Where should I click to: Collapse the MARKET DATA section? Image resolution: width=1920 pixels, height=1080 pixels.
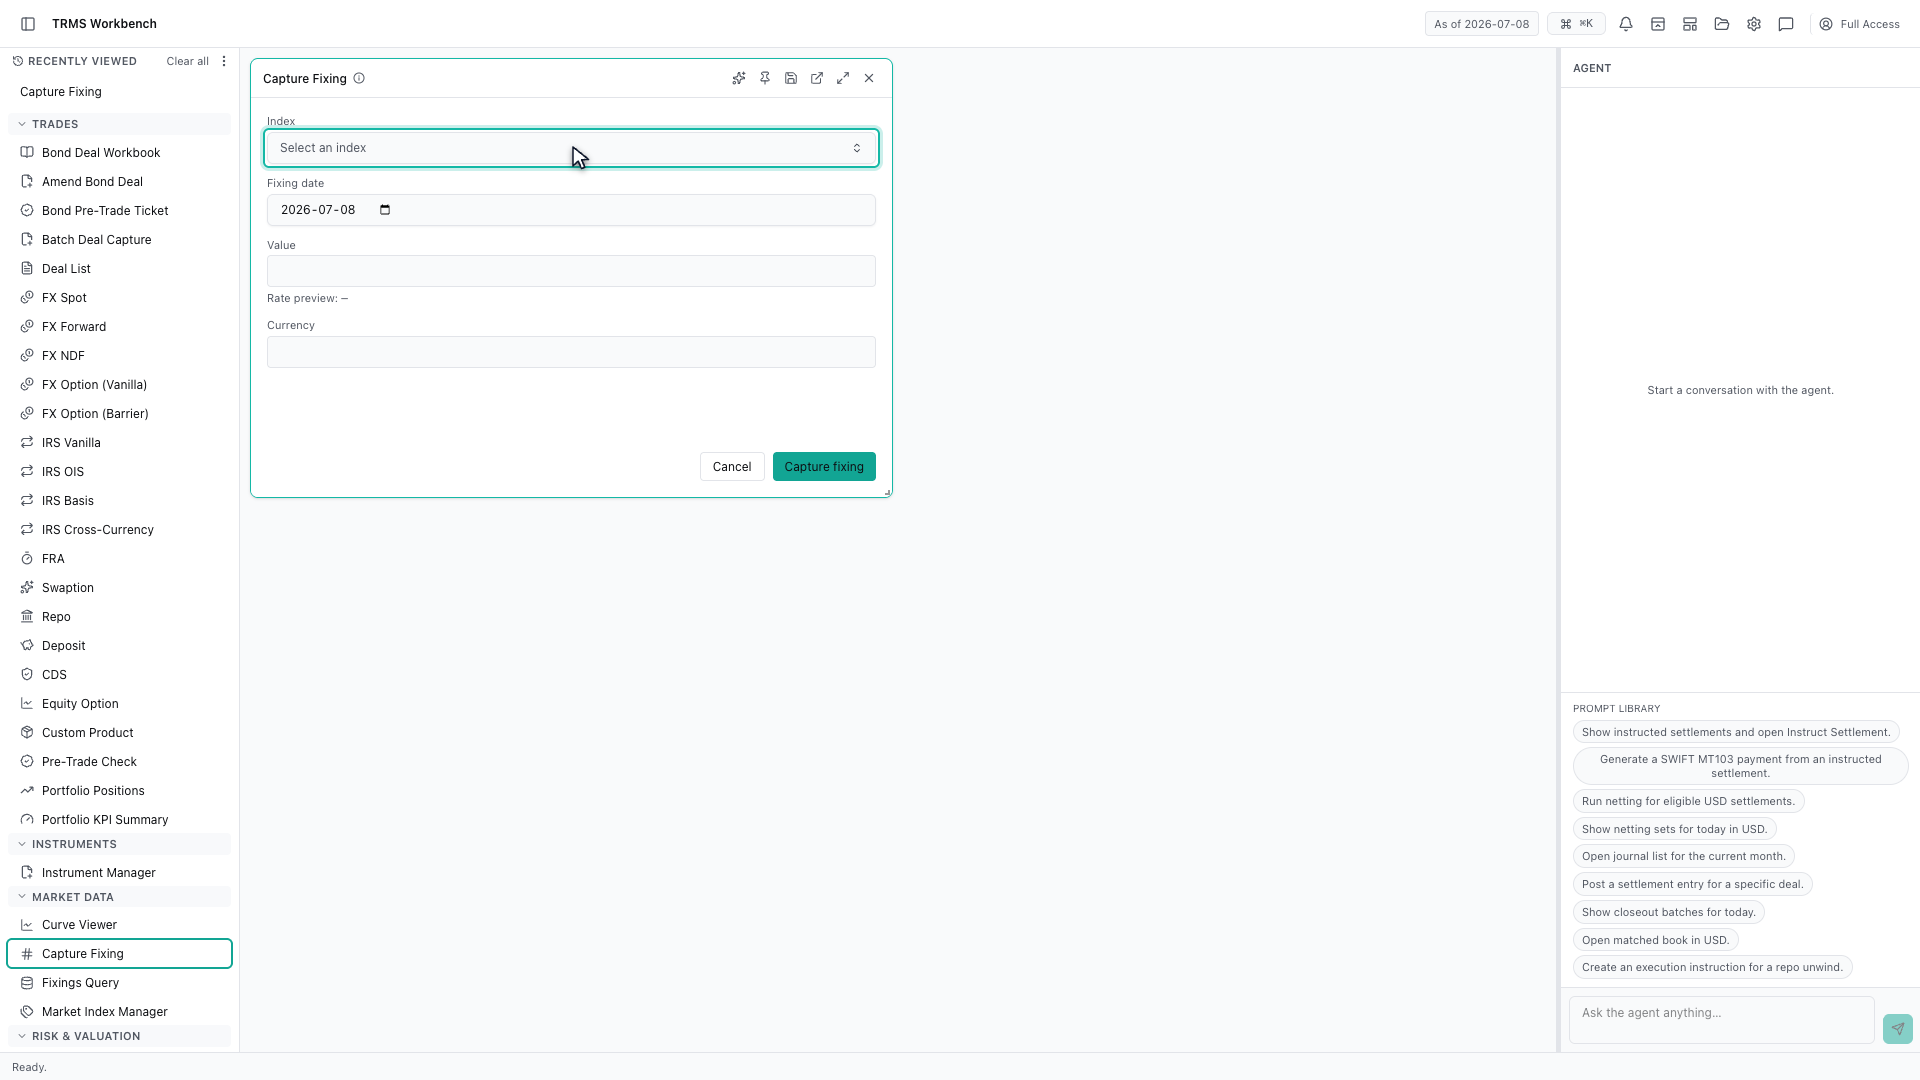point(119,897)
